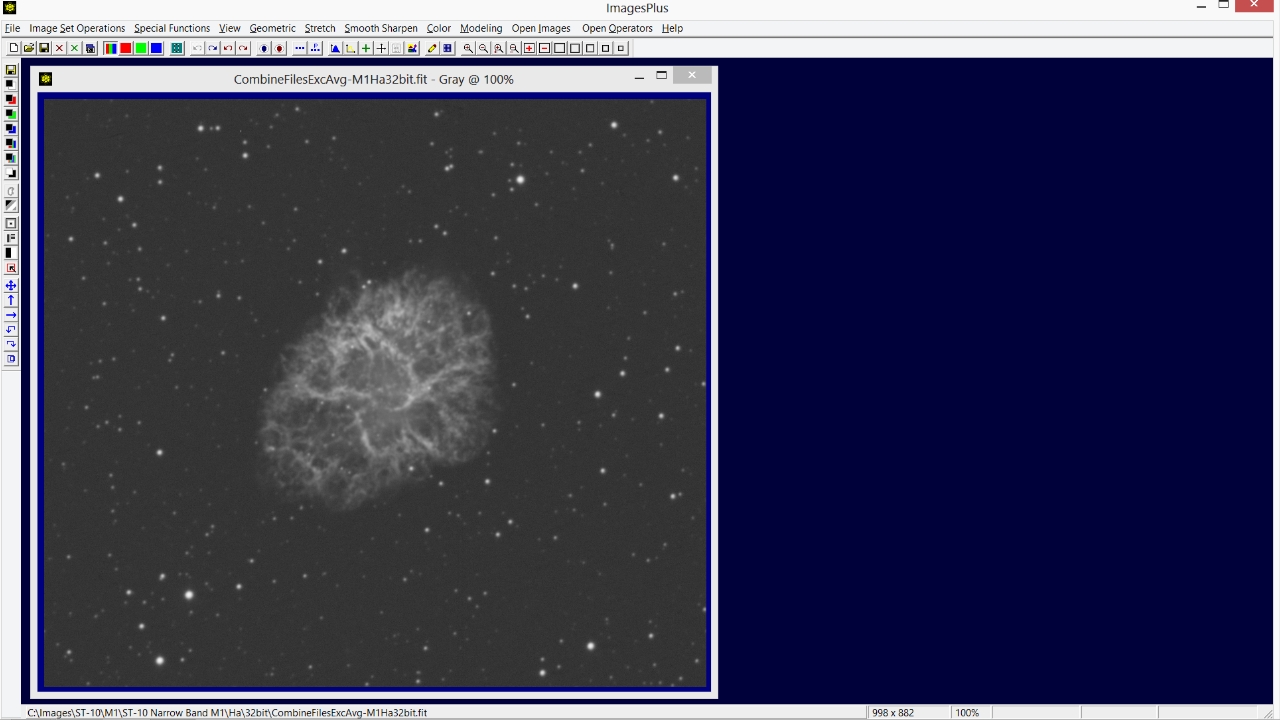Click the ImagesPlus app icon in title bar
The height and width of the screenshot is (720, 1280).
[10, 8]
